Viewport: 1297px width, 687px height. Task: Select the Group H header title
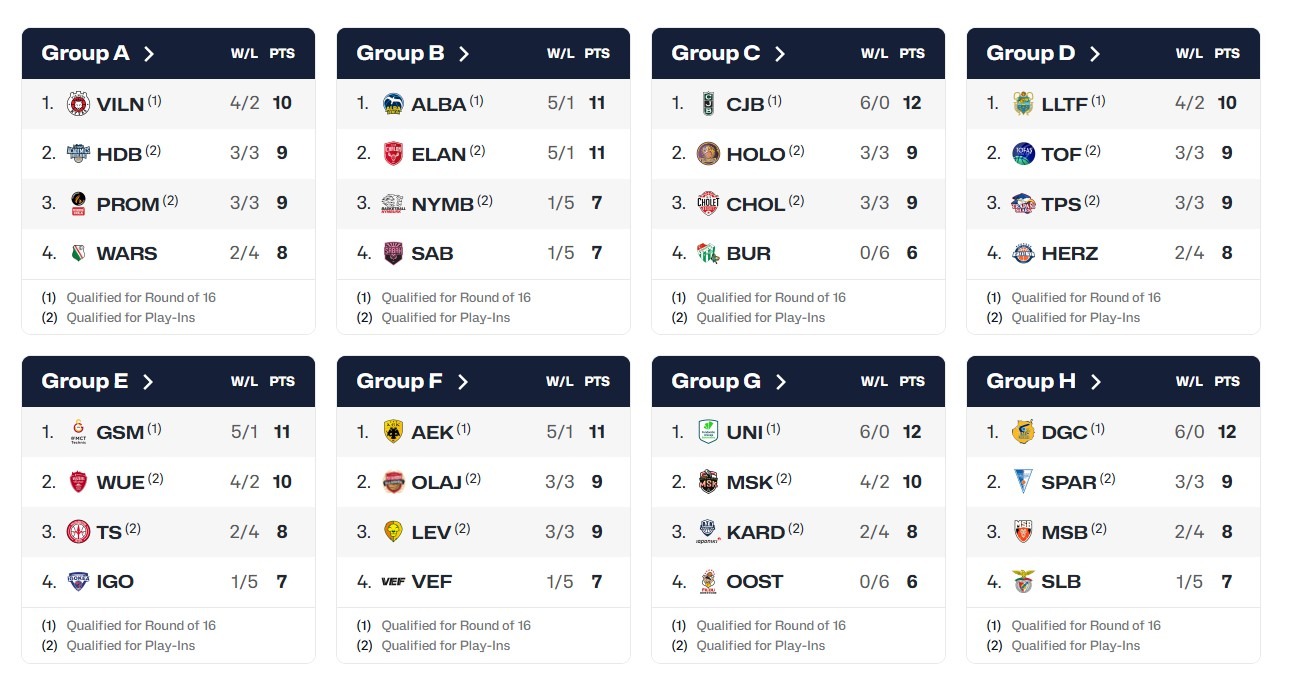point(1031,382)
